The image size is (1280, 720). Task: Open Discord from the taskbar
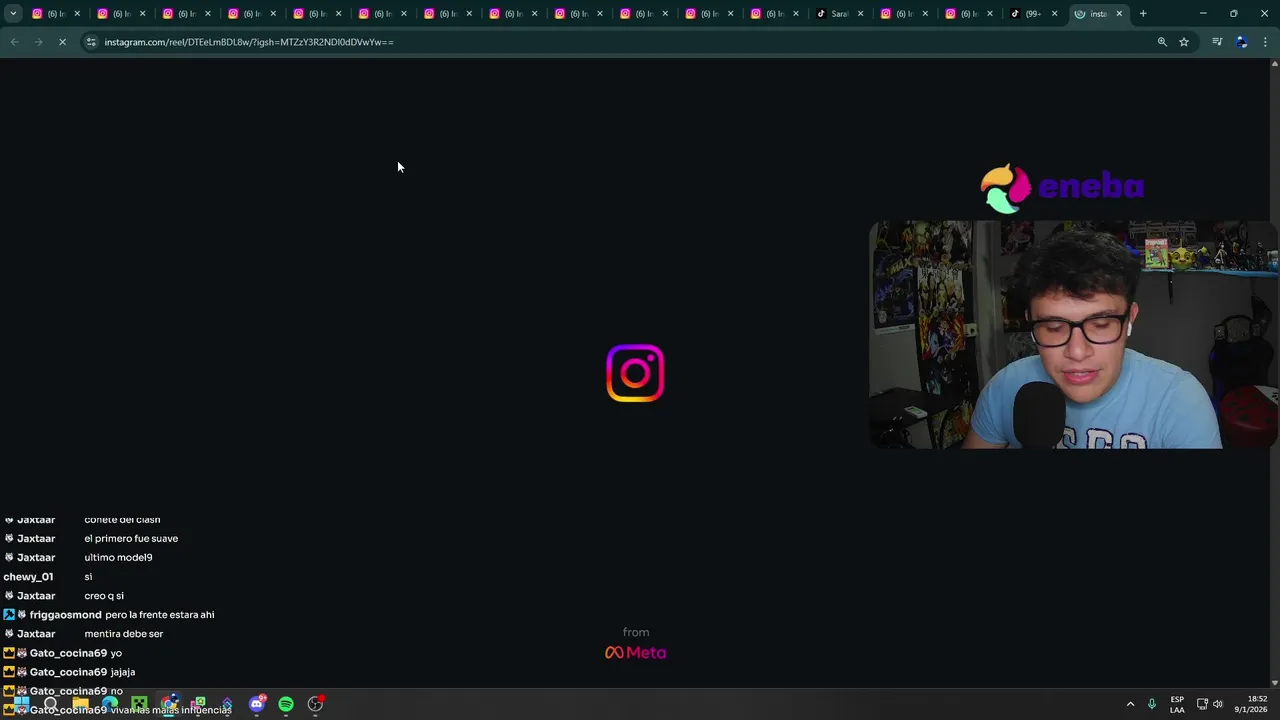tap(257, 704)
